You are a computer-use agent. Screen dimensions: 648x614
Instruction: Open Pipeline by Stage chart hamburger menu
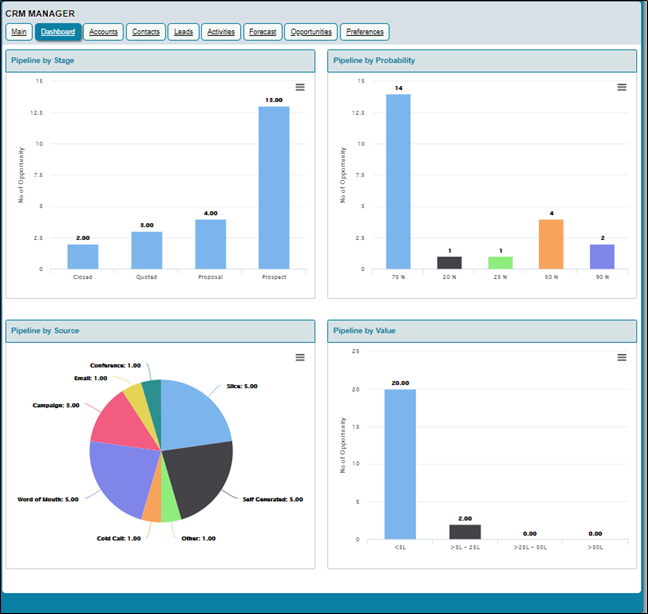pos(300,88)
